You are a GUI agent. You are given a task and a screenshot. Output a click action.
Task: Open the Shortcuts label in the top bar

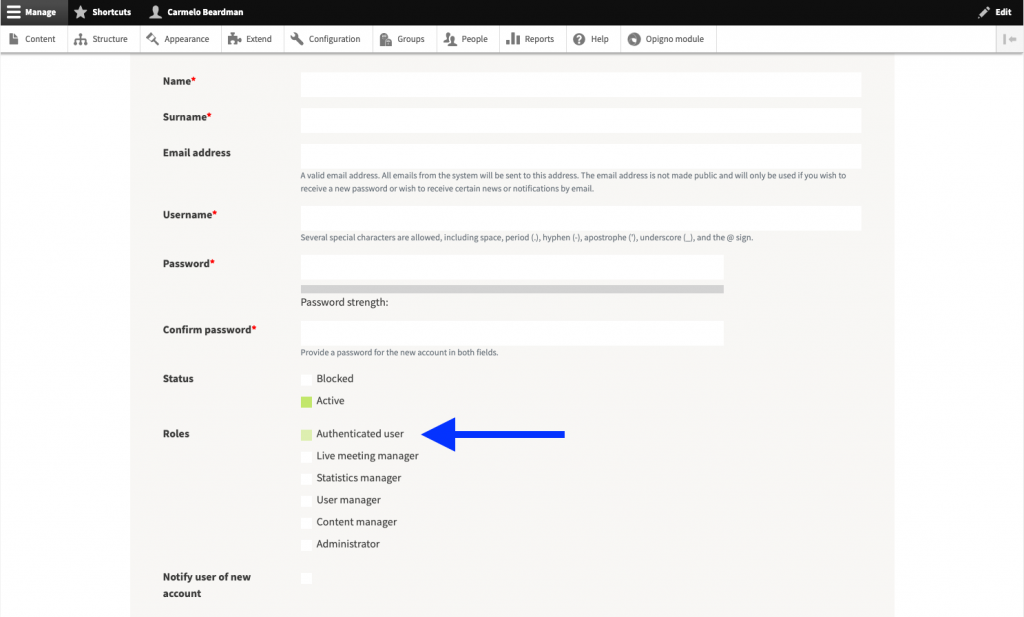pyautogui.click(x=112, y=12)
